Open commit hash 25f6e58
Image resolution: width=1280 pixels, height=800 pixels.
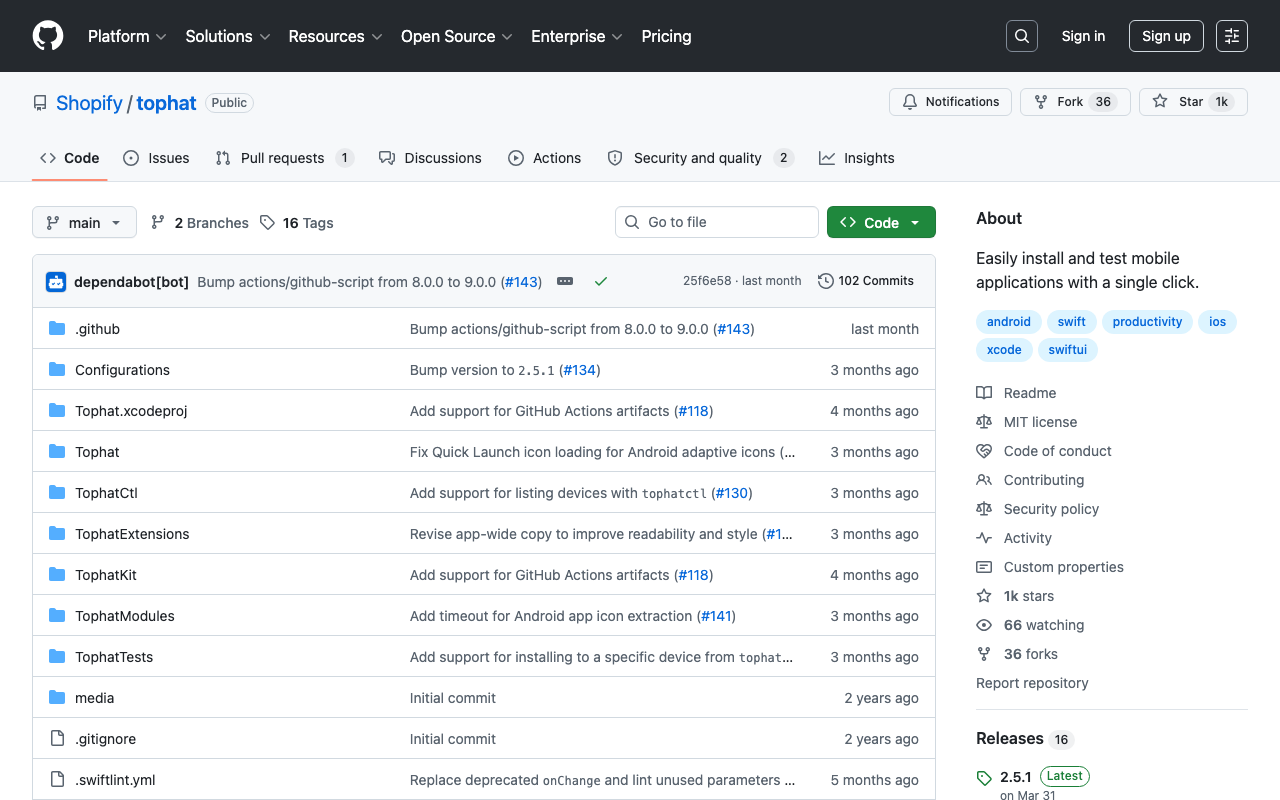point(707,281)
